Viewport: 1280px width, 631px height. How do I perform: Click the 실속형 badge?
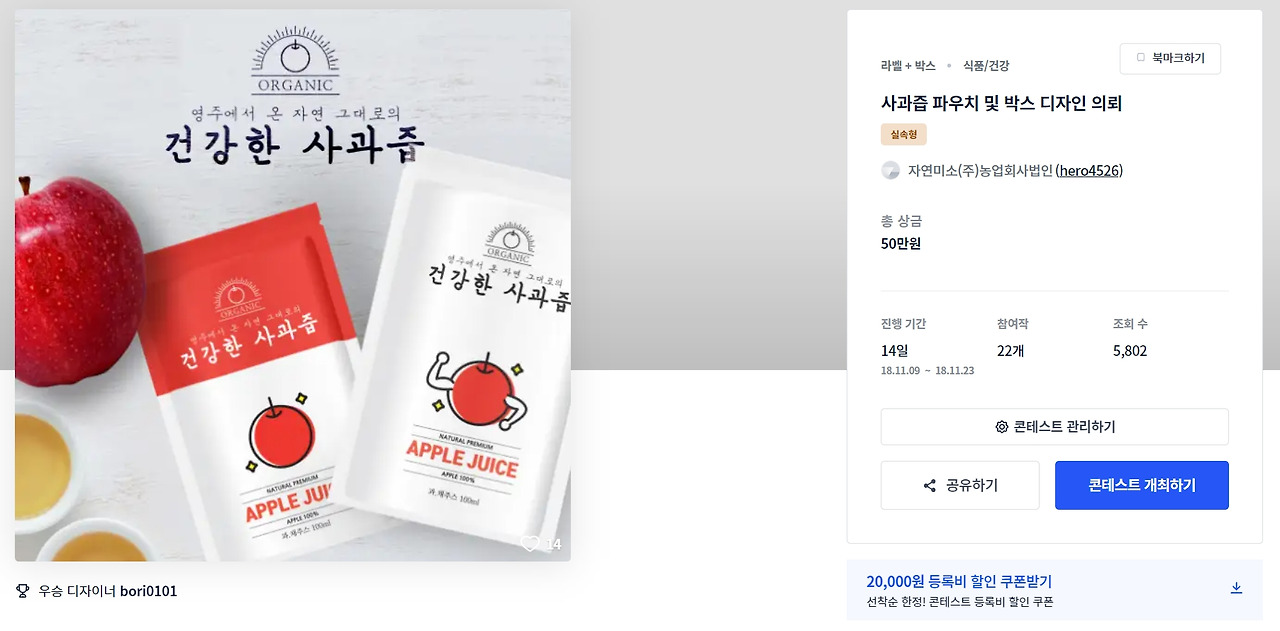coord(904,134)
